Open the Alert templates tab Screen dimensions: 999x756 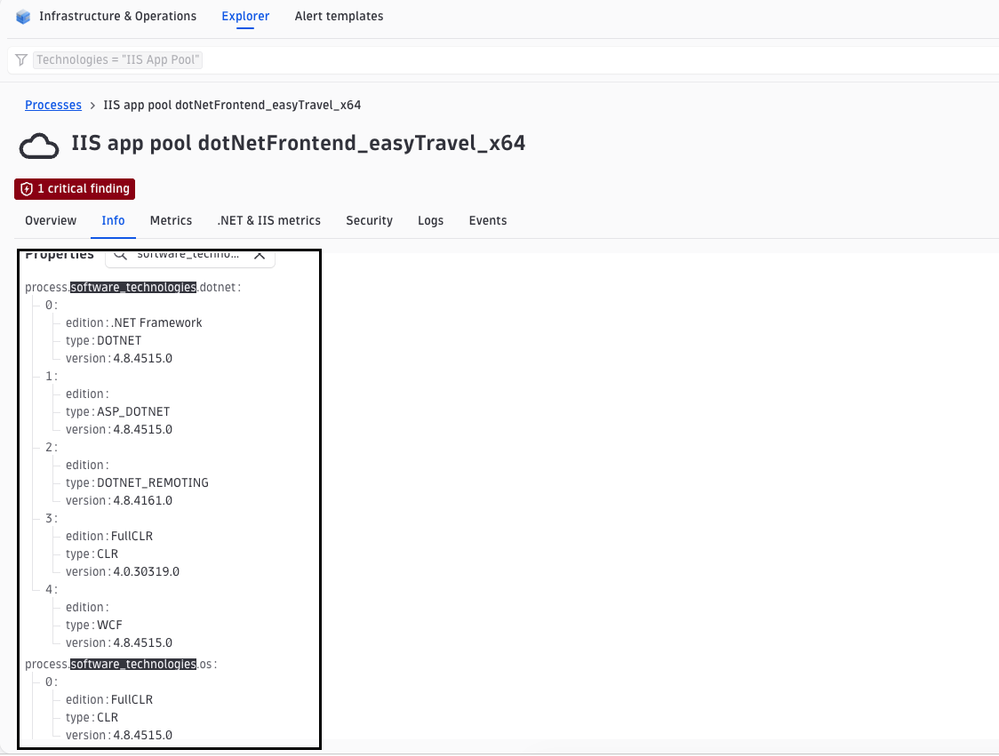339,17
